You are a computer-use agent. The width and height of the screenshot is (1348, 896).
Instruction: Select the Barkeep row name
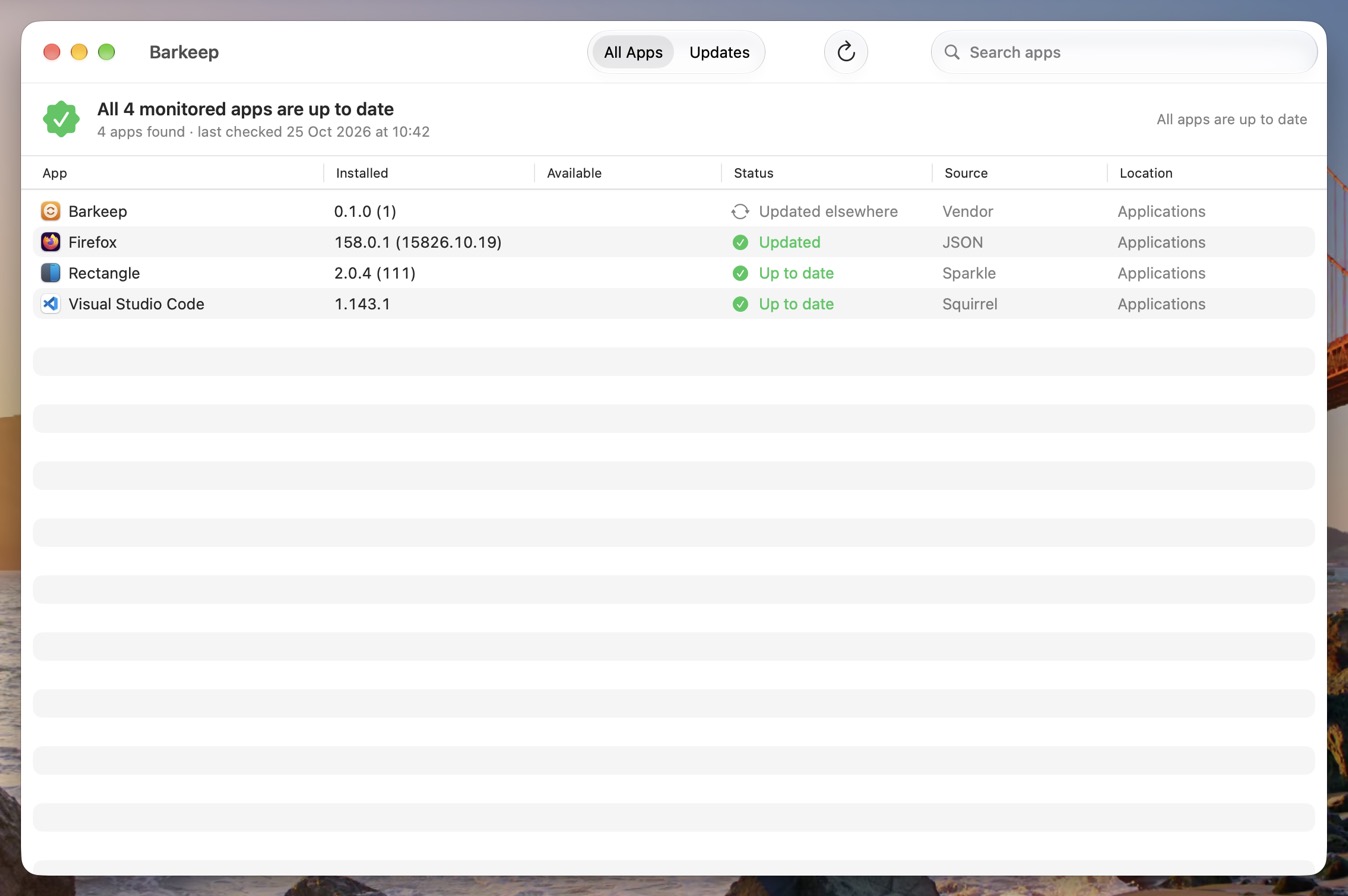[98, 211]
